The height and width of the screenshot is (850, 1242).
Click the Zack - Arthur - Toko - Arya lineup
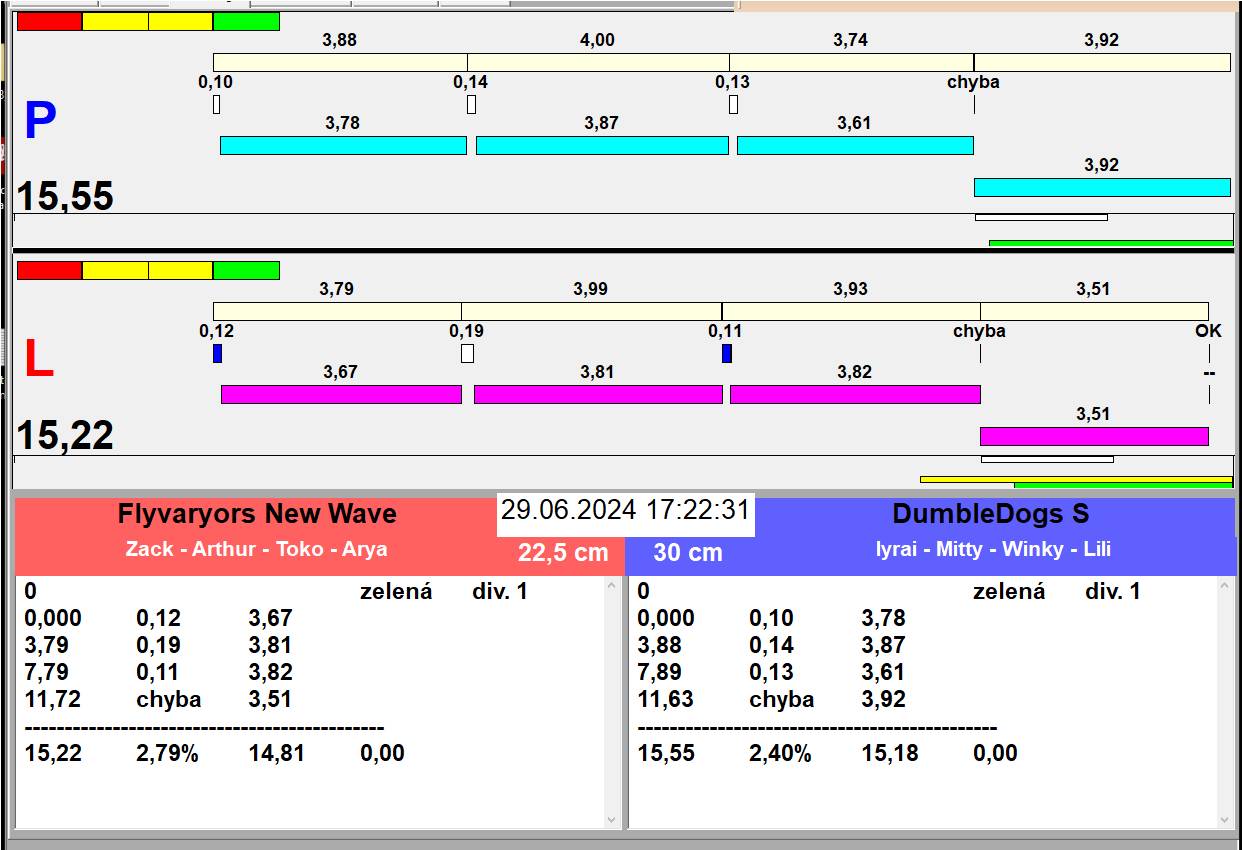tap(256, 549)
